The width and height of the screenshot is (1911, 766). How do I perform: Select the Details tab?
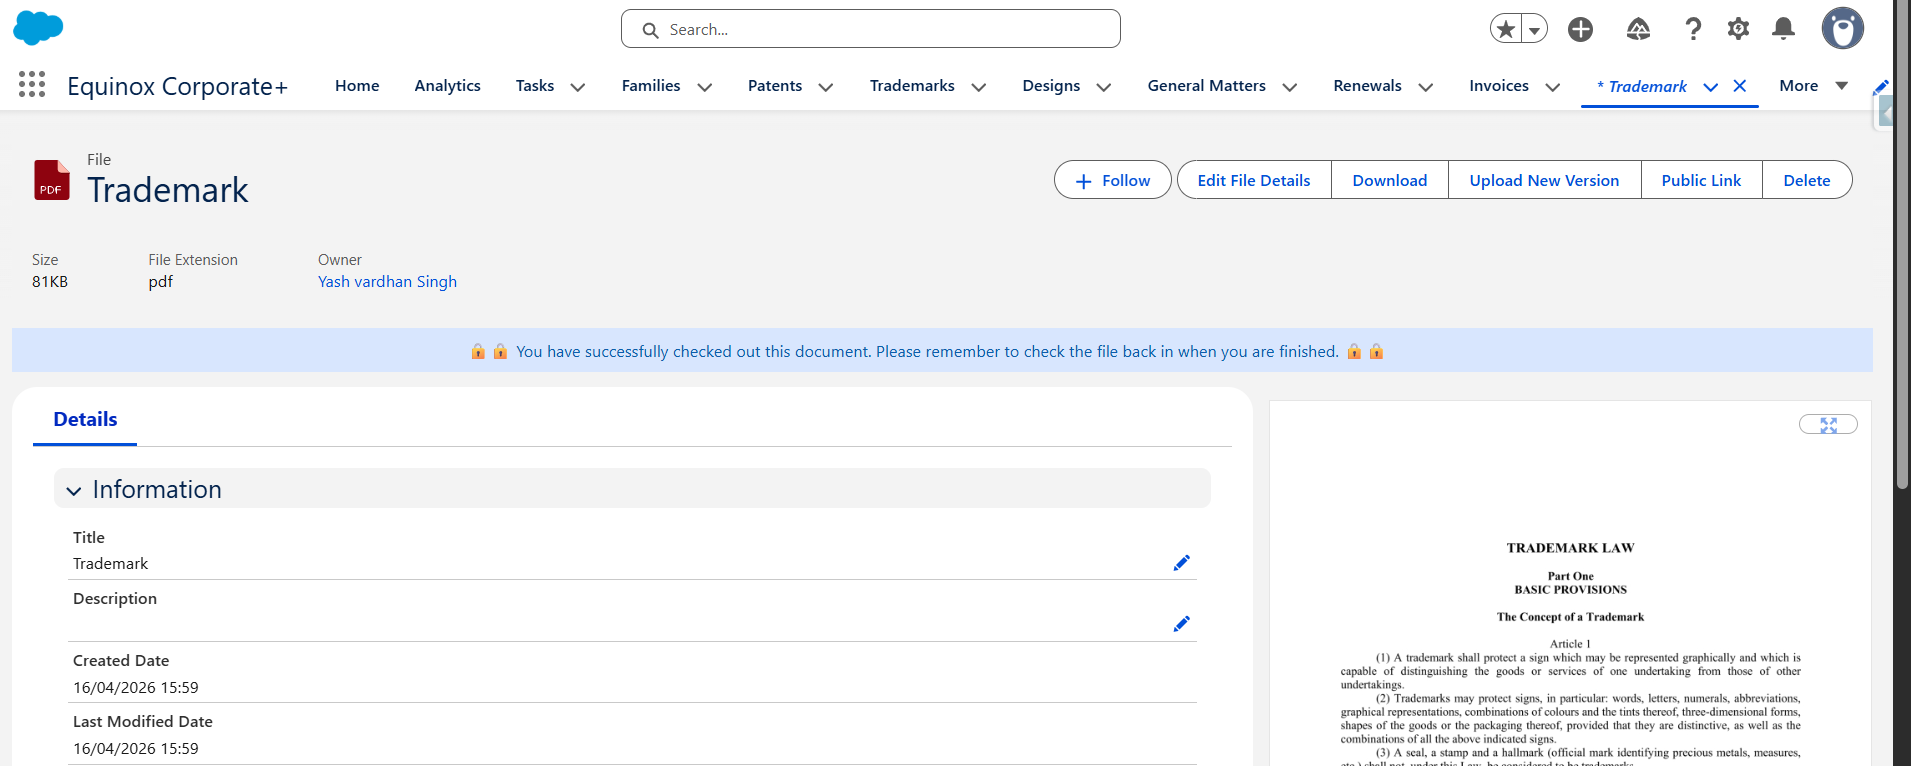tap(85, 420)
